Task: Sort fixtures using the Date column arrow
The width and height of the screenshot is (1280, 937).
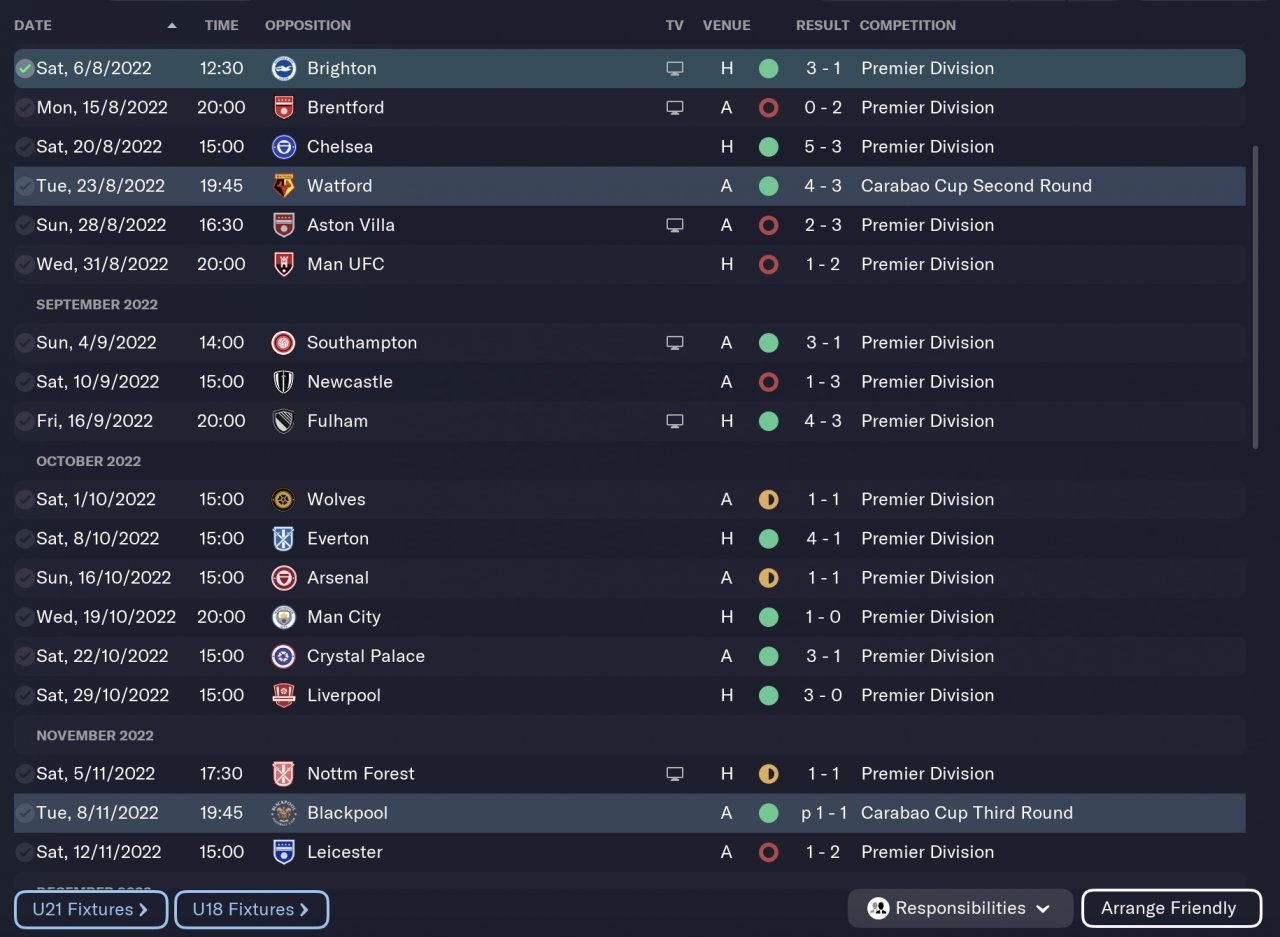Action: pyautogui.click(x=172, y=25)
